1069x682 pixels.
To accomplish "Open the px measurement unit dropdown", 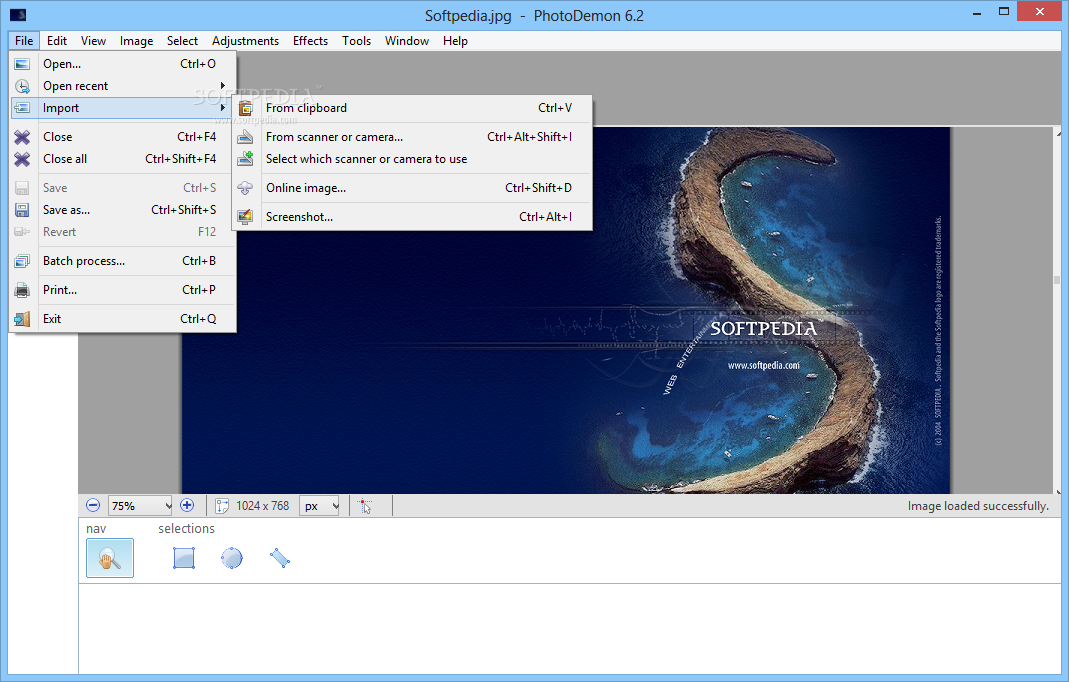I will coord(319,506).
